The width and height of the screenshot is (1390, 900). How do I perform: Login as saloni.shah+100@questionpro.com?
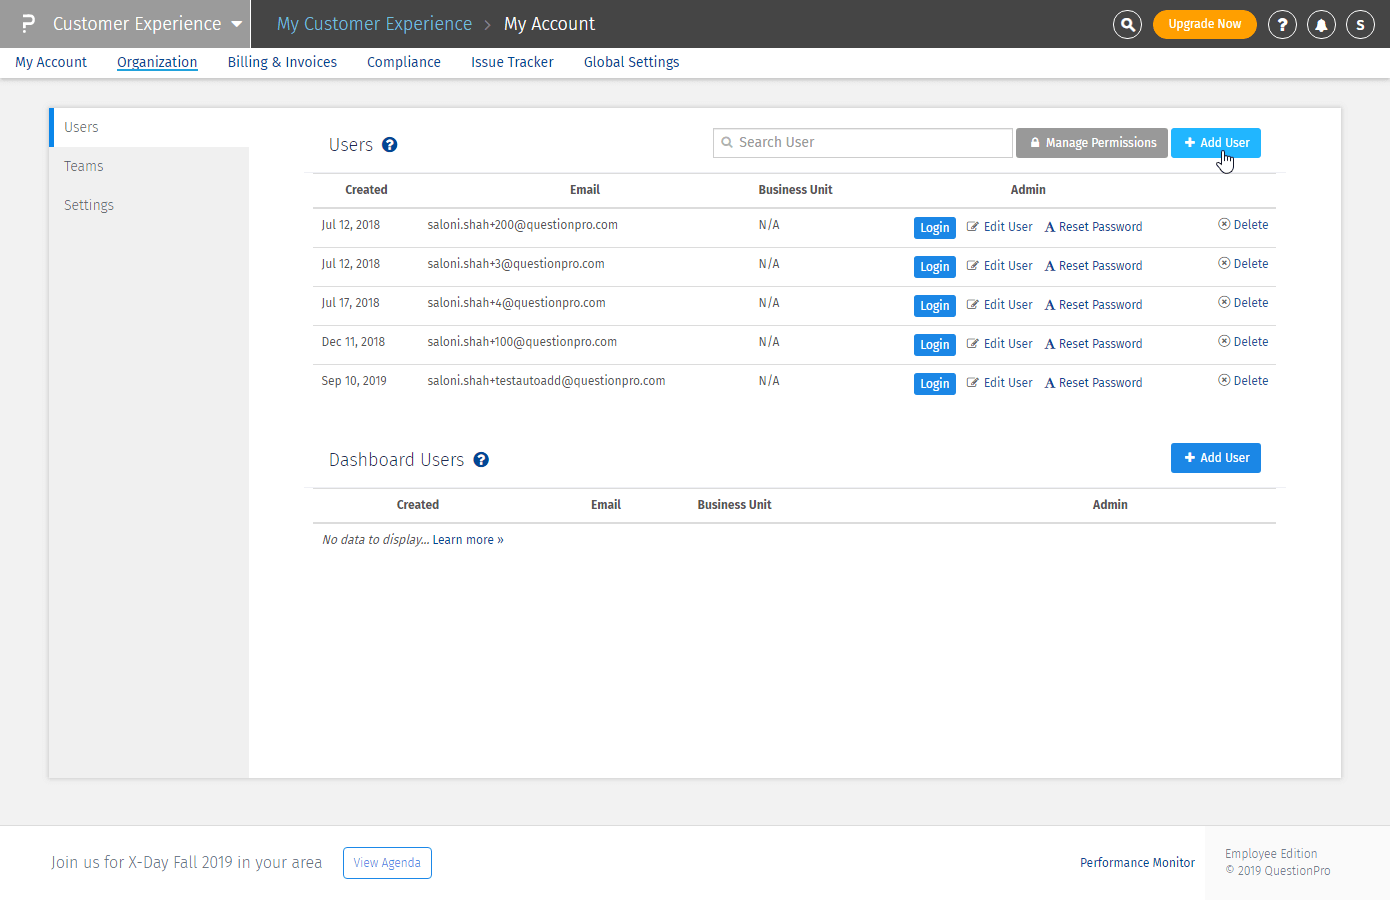(934, 345)
